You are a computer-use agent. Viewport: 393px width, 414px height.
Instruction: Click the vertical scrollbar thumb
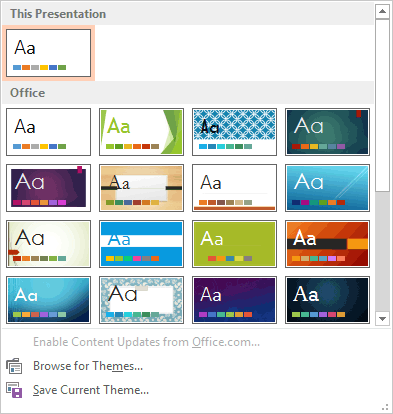click(x=382, y=105)
